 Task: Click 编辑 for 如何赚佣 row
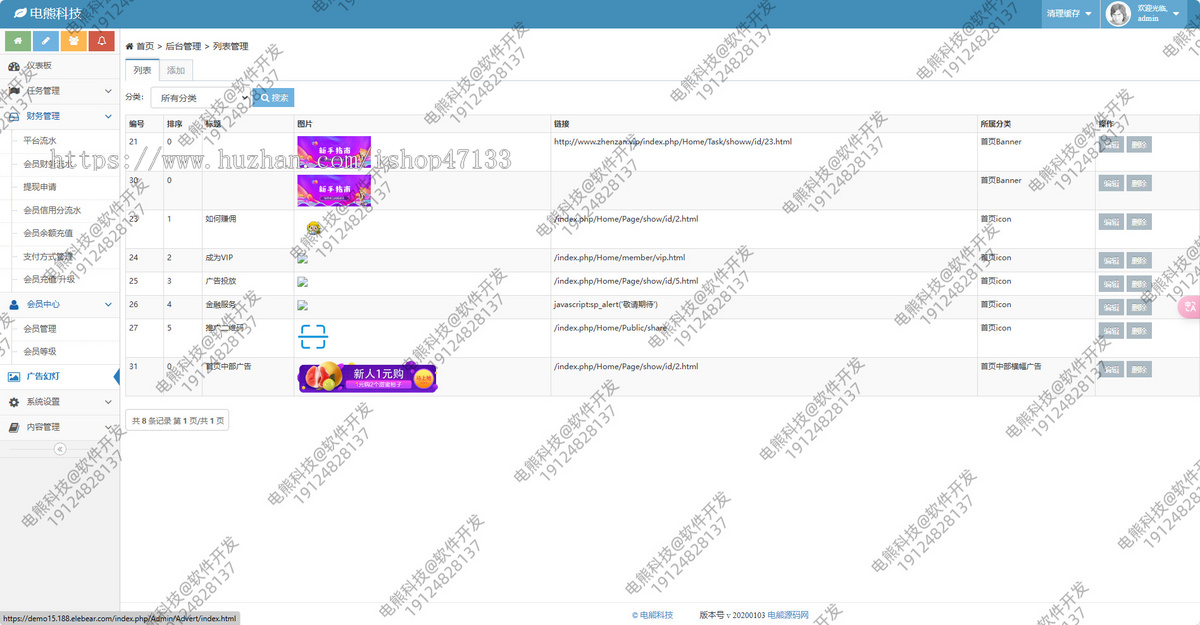click(1111, 222)
